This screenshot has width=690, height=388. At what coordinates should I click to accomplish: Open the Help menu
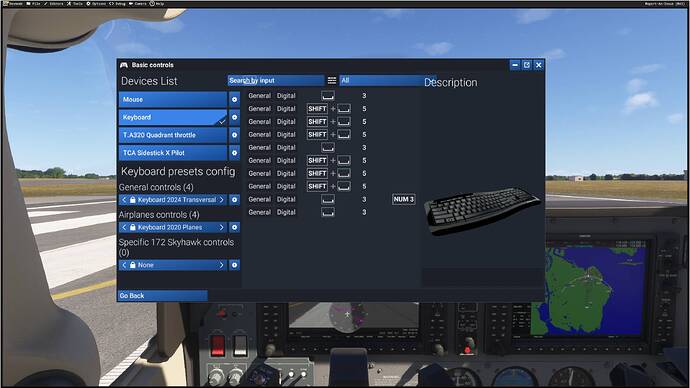[157, 4]
